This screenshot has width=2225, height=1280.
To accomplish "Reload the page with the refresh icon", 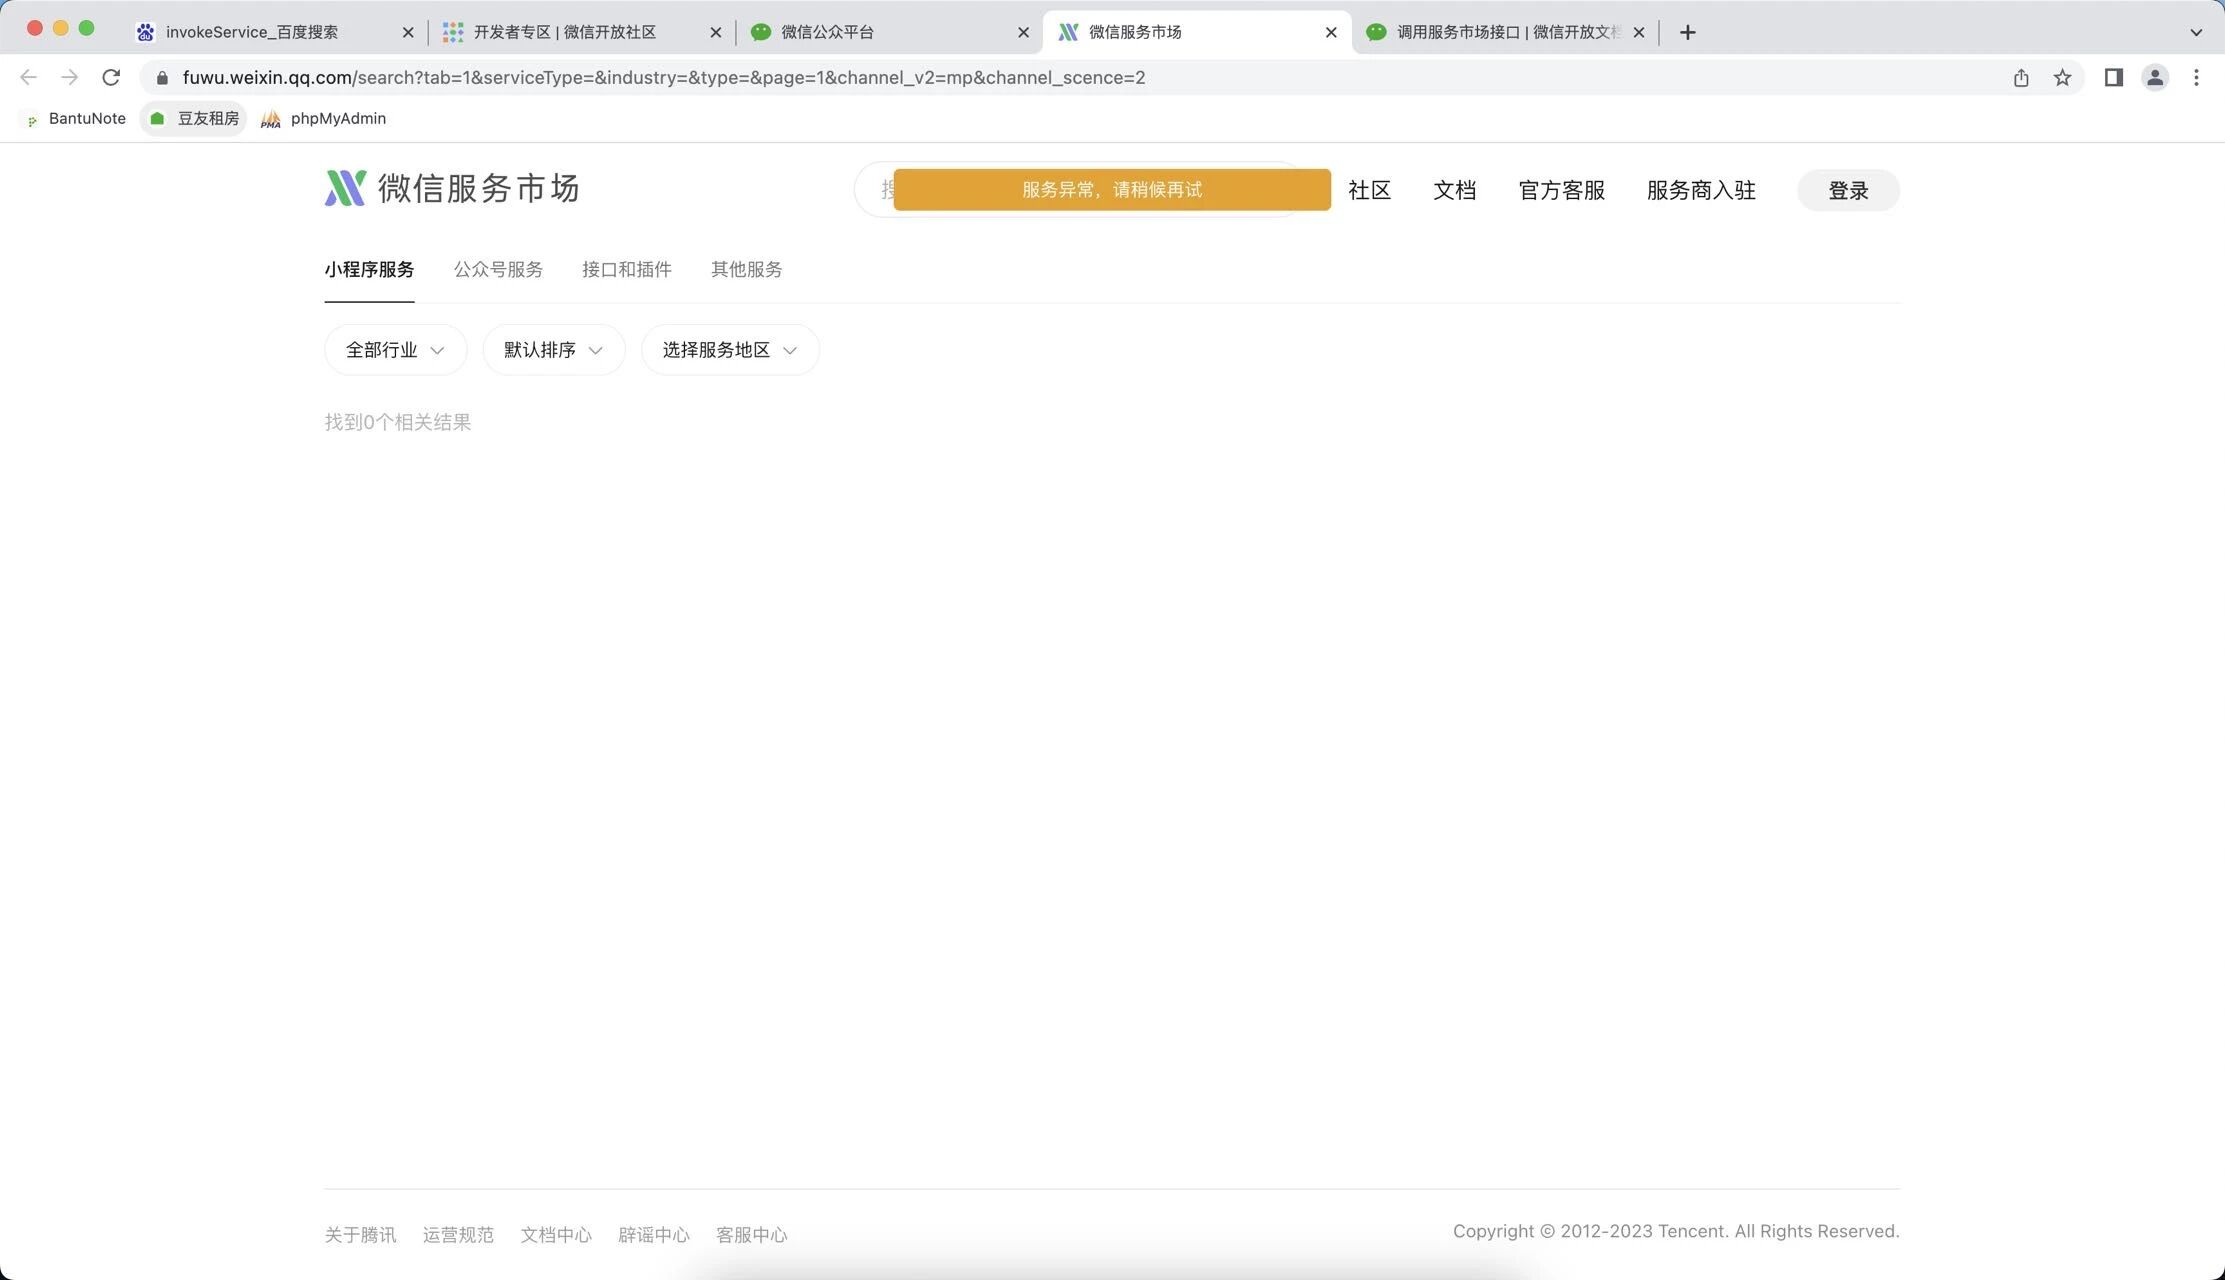I will click(111, 77).
